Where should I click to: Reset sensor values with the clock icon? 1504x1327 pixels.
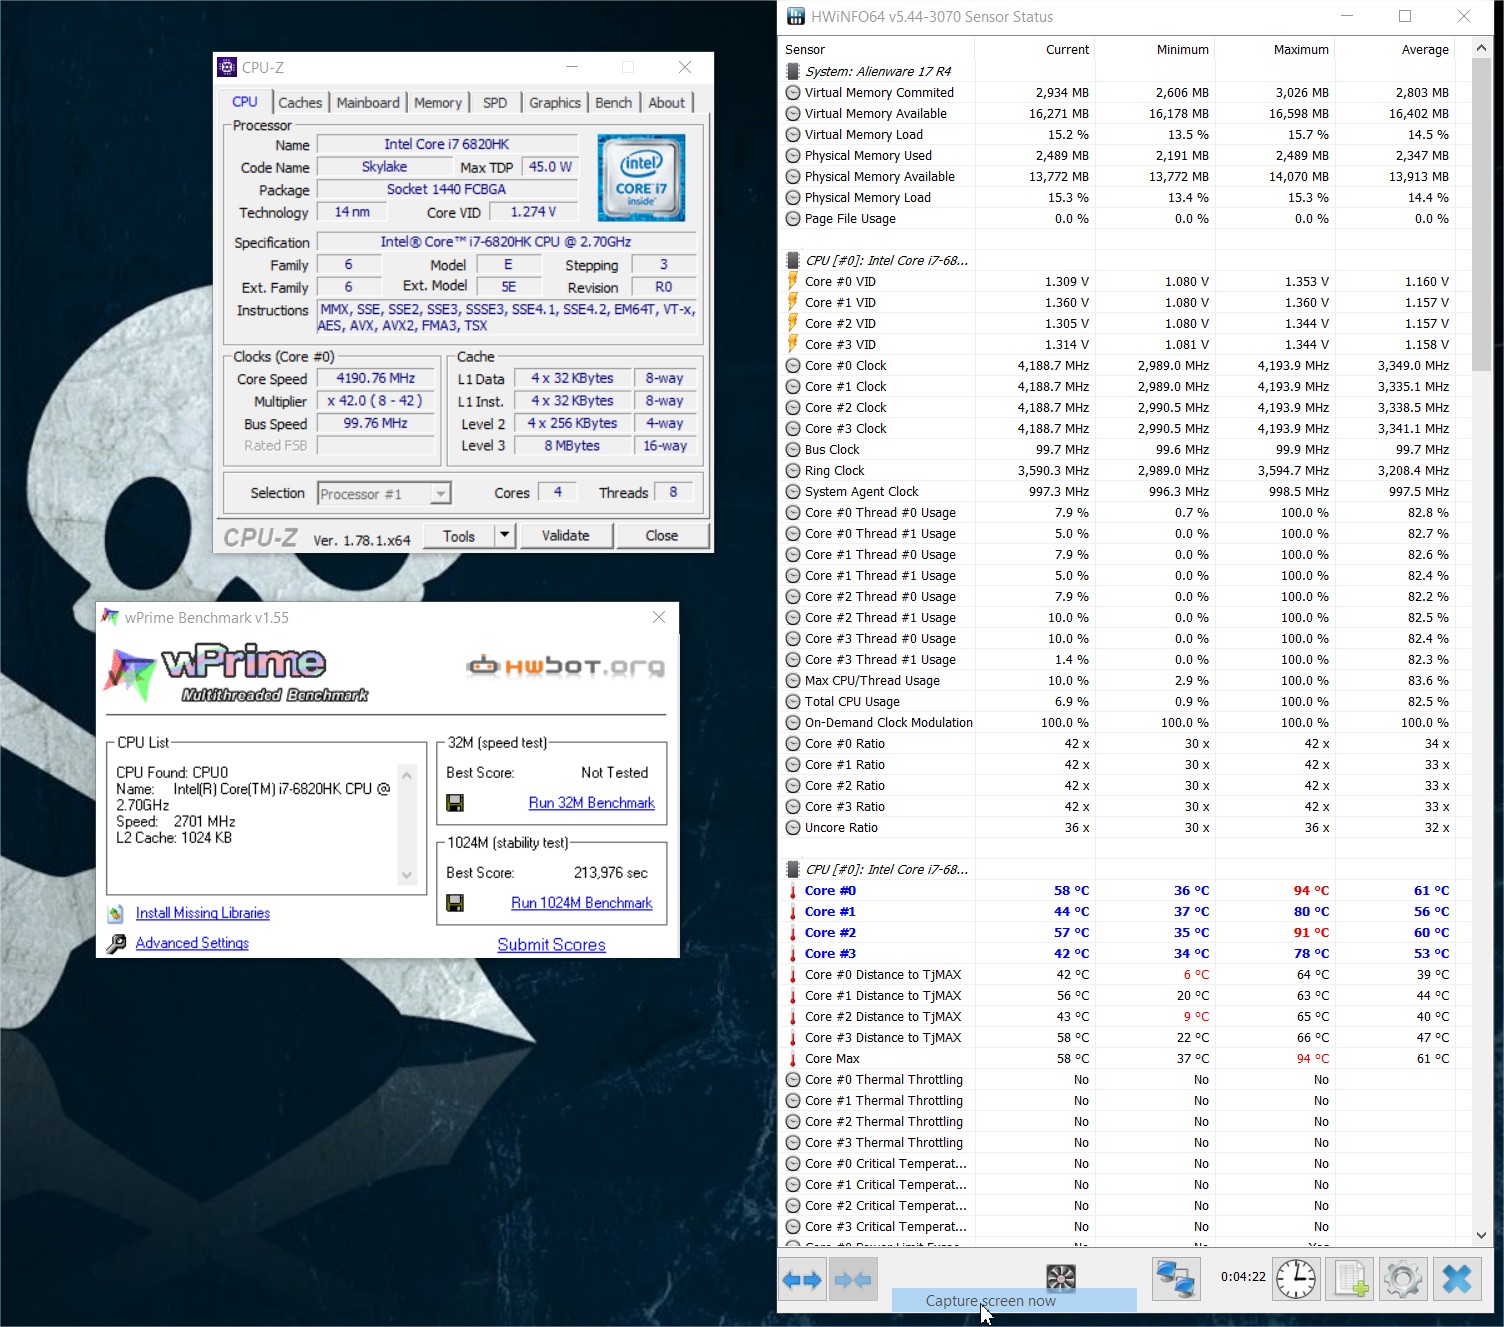[1296, 1279]
